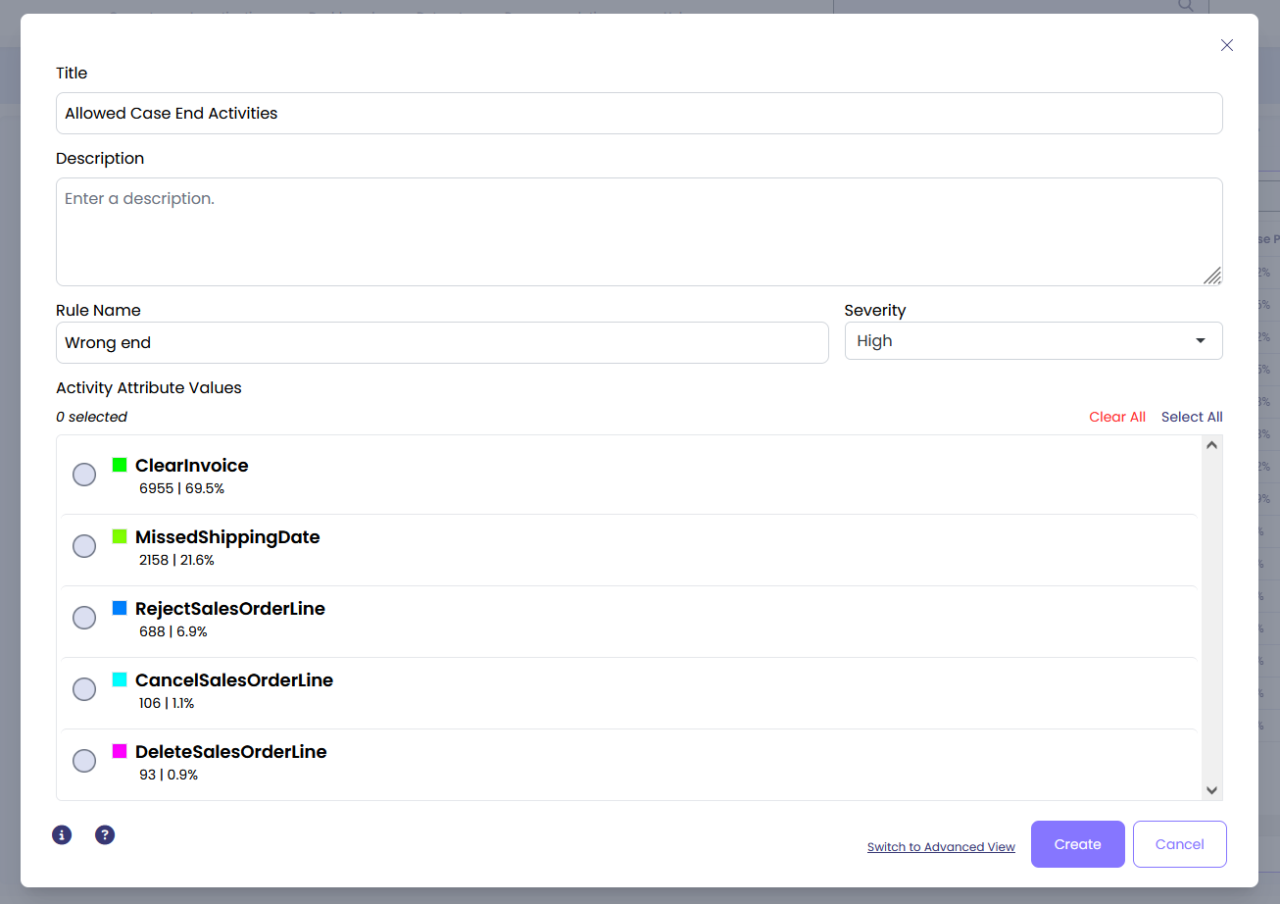Click the green ClearInvoice color swatch
The height and width of the screenshot is (904, 1280).
(120, 465)
